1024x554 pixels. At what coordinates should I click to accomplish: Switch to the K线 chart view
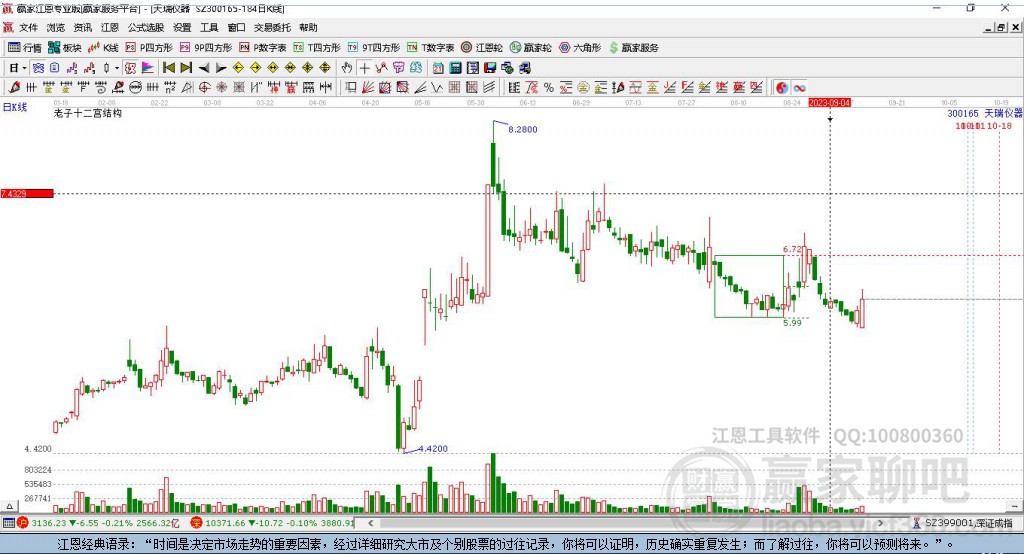[103, 48]
